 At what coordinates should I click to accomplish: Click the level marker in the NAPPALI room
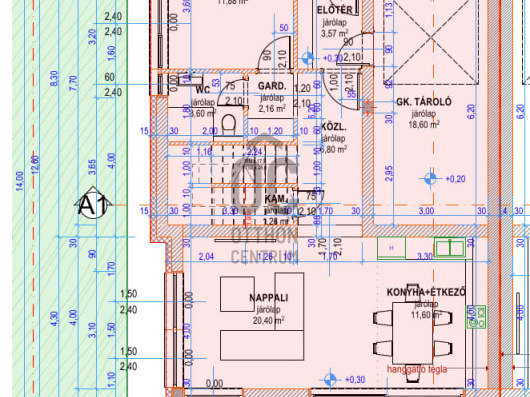point(330,379)
